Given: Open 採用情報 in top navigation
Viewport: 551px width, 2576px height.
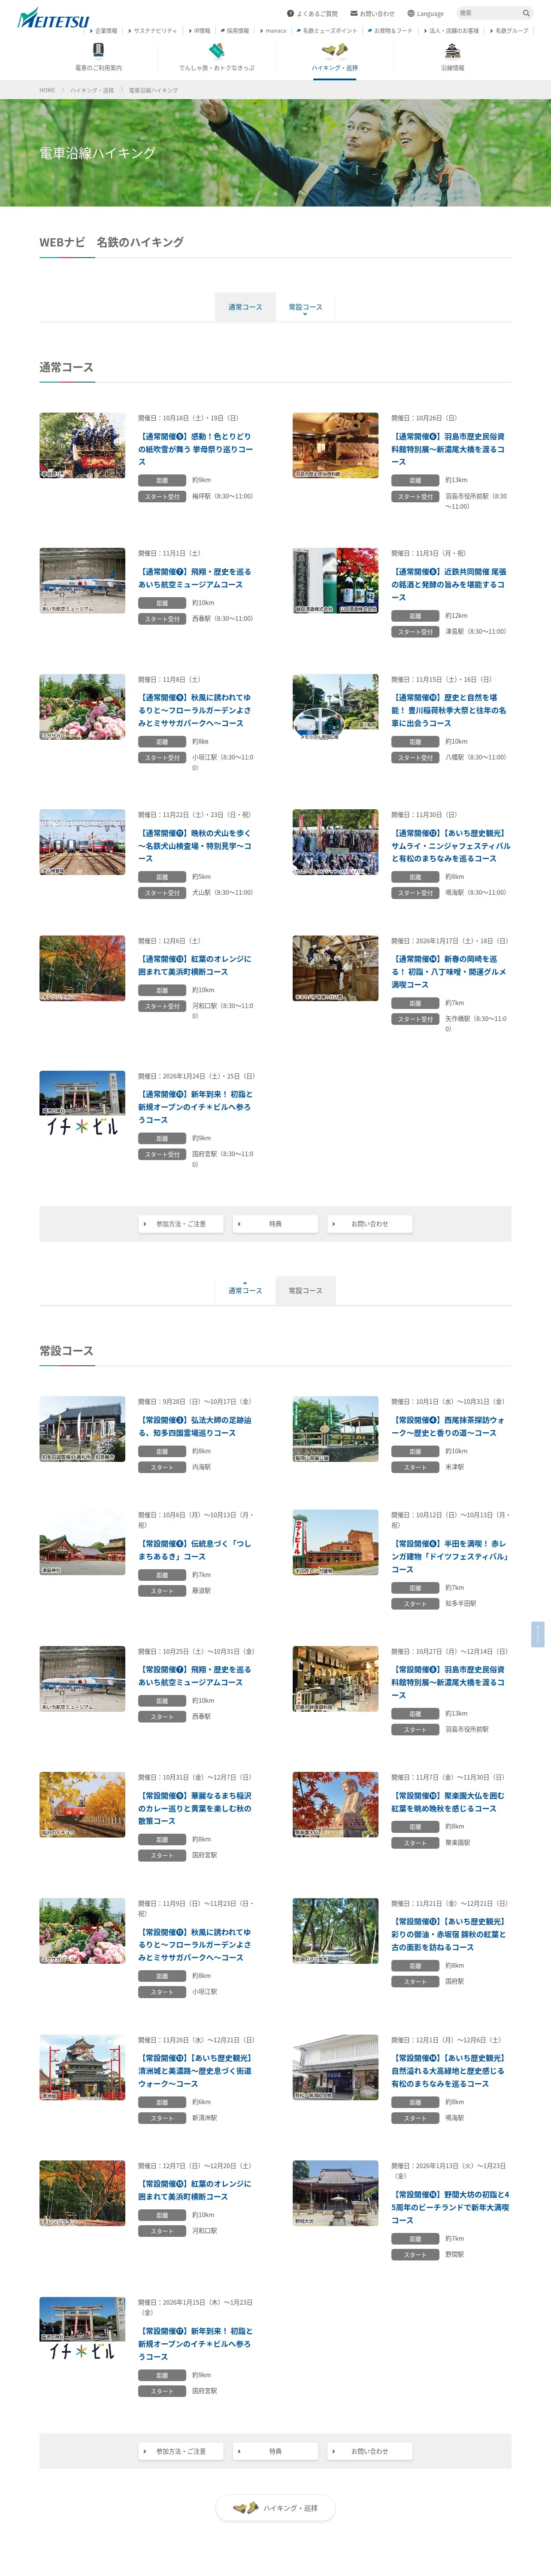Looking at the screenshot, I should pos(235,31).
